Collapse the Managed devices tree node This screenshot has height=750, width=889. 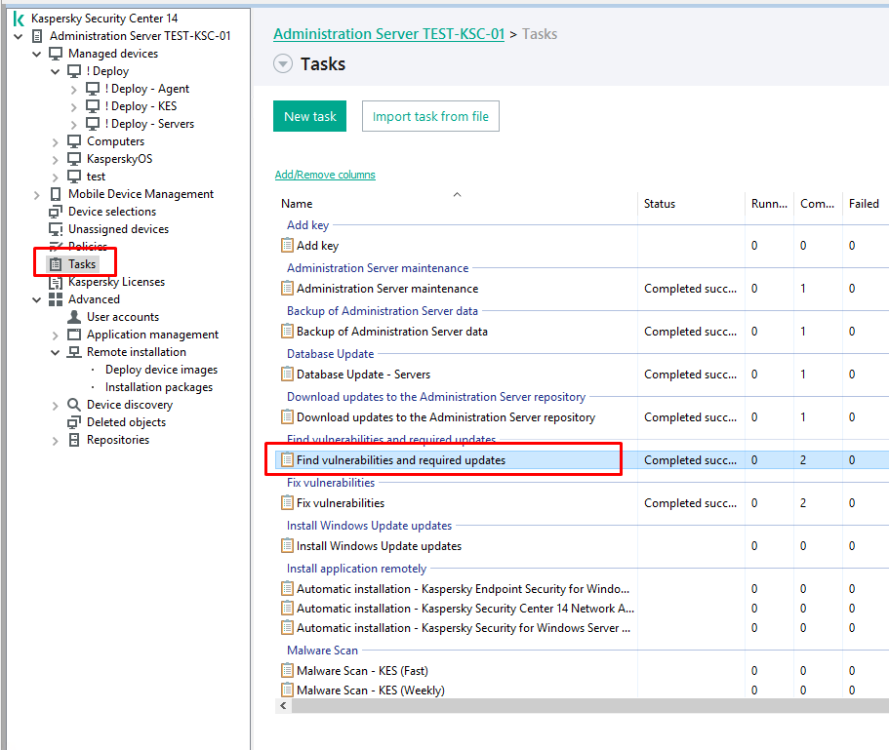[38, 54]
